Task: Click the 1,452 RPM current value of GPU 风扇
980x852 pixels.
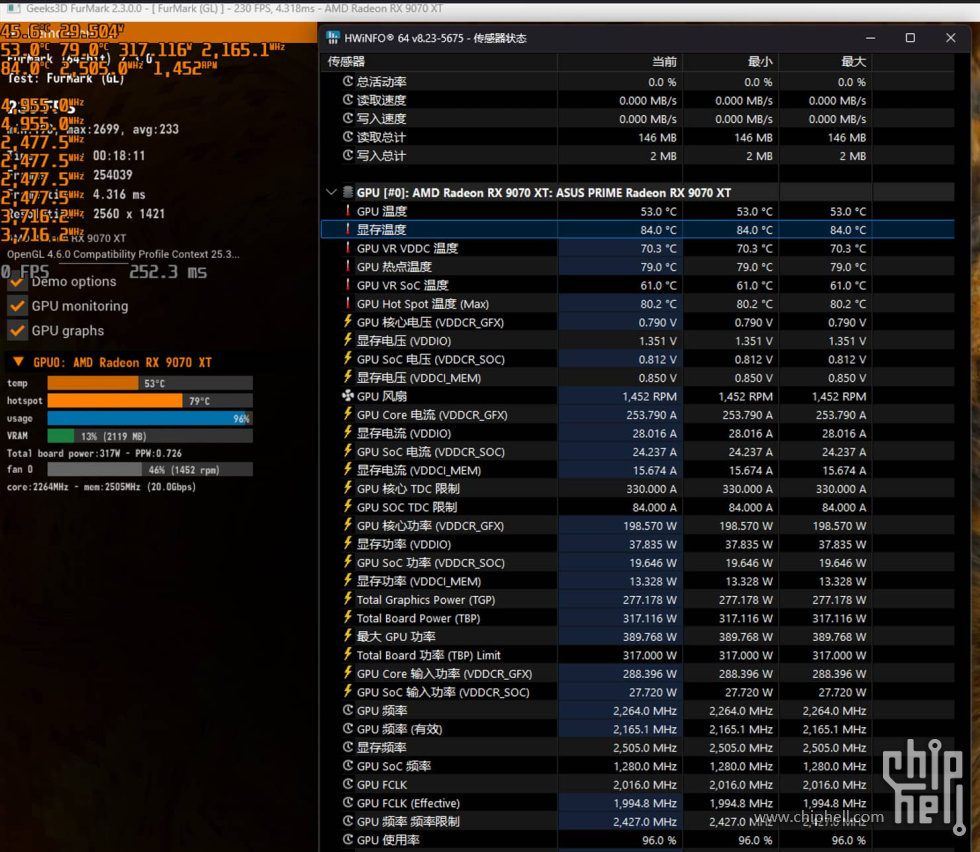Action: [649, 396]
